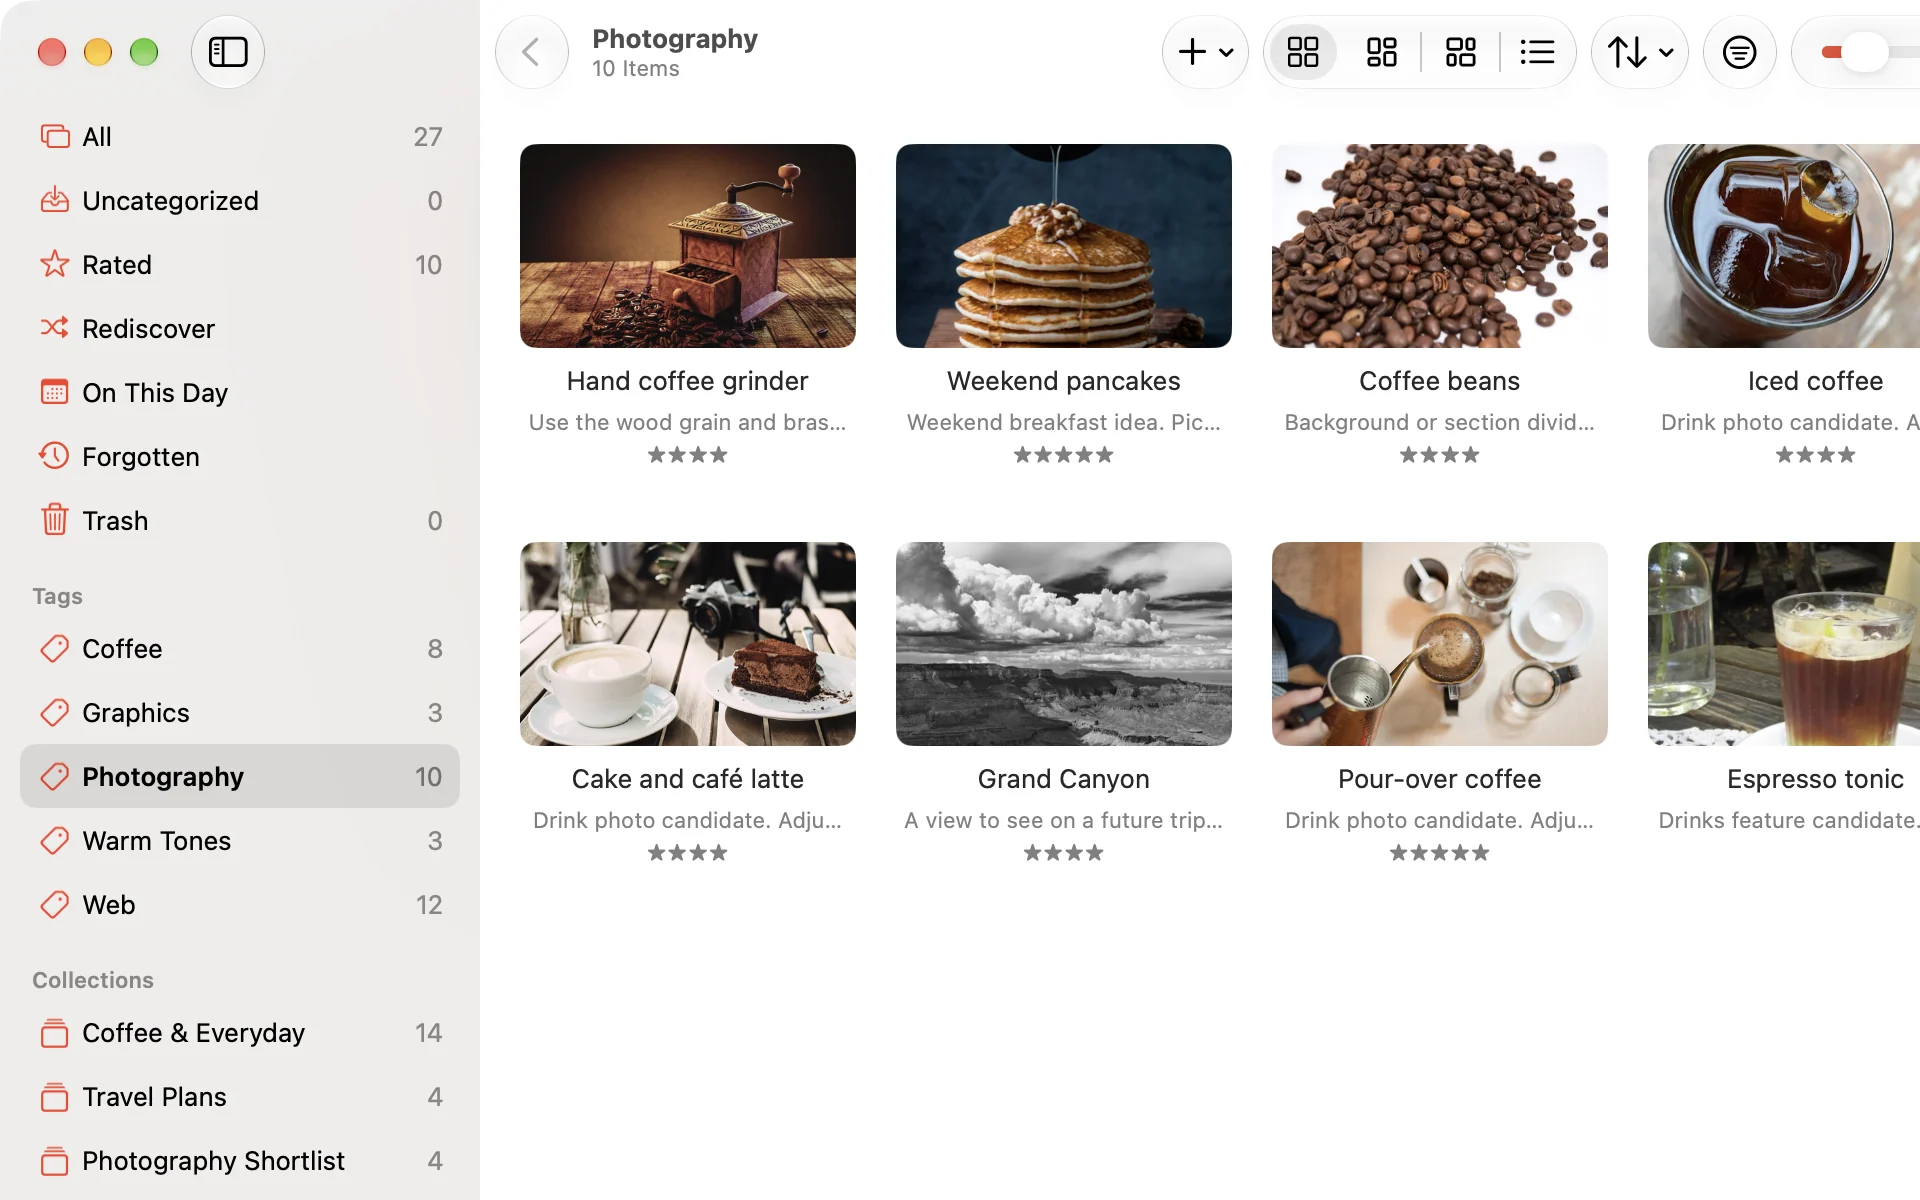
Task: Select the Graphics tag
Action: point(240,713)
